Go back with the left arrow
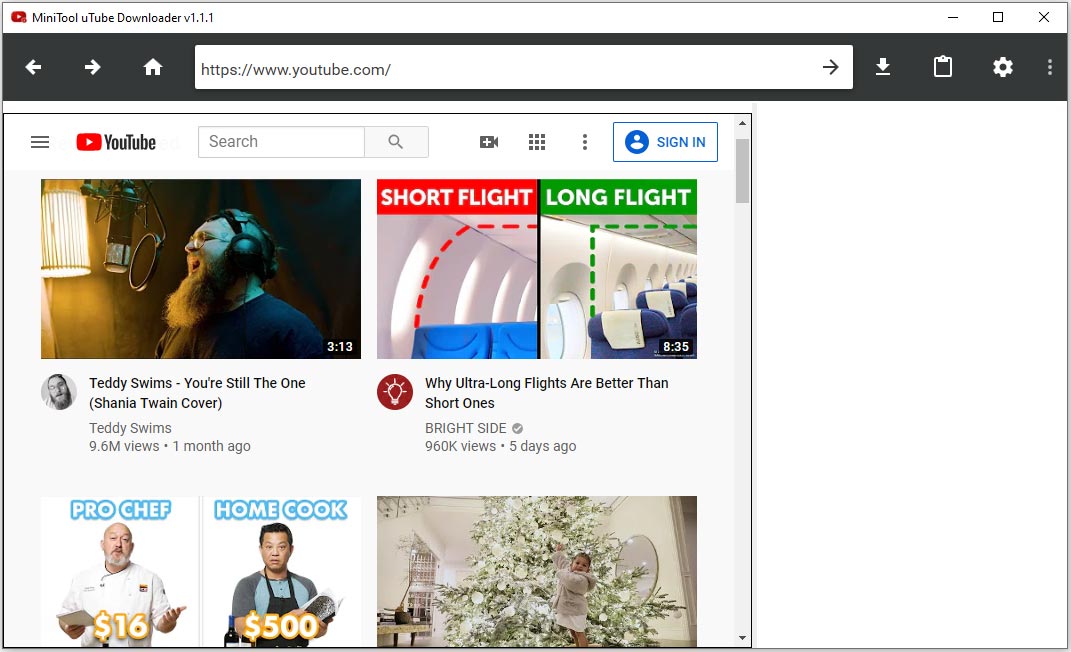1071x652 pixels. pos(33,67)
